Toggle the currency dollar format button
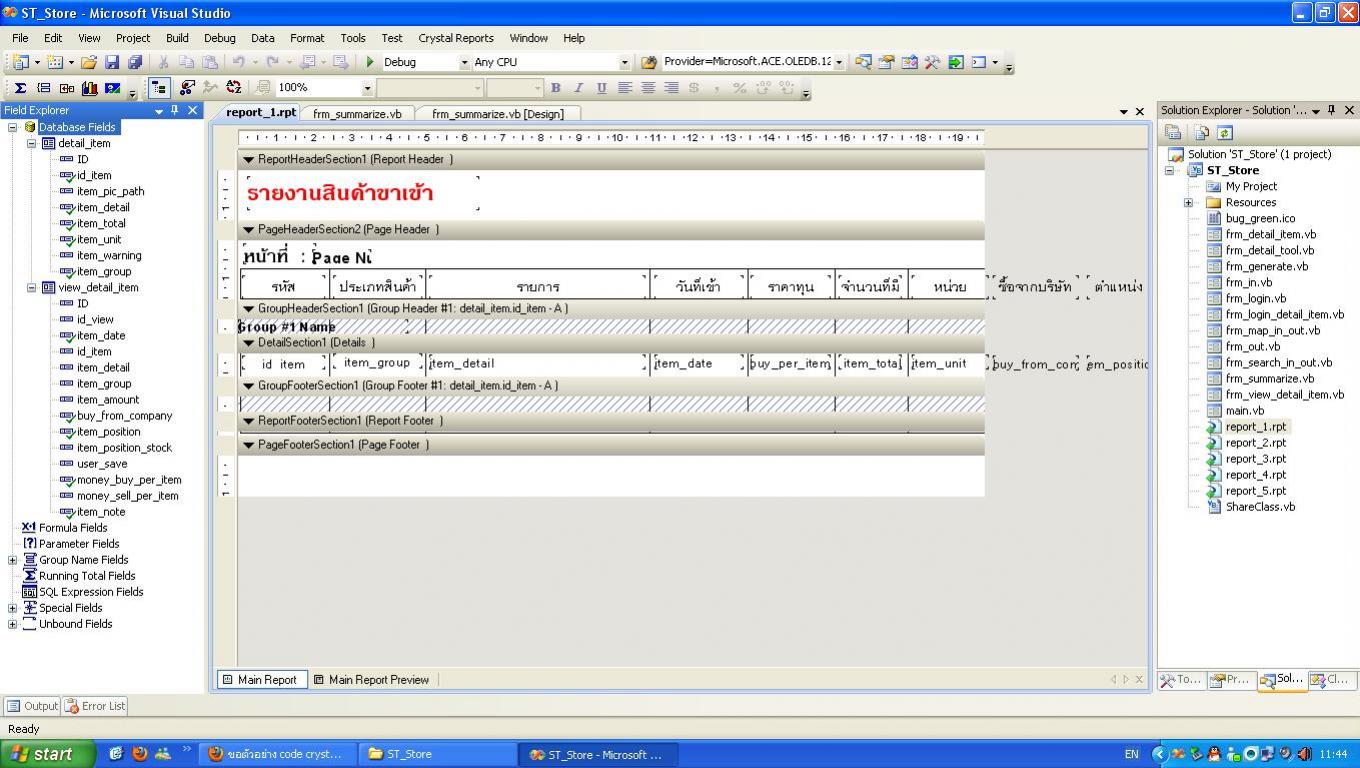 [x=694, y=88]
